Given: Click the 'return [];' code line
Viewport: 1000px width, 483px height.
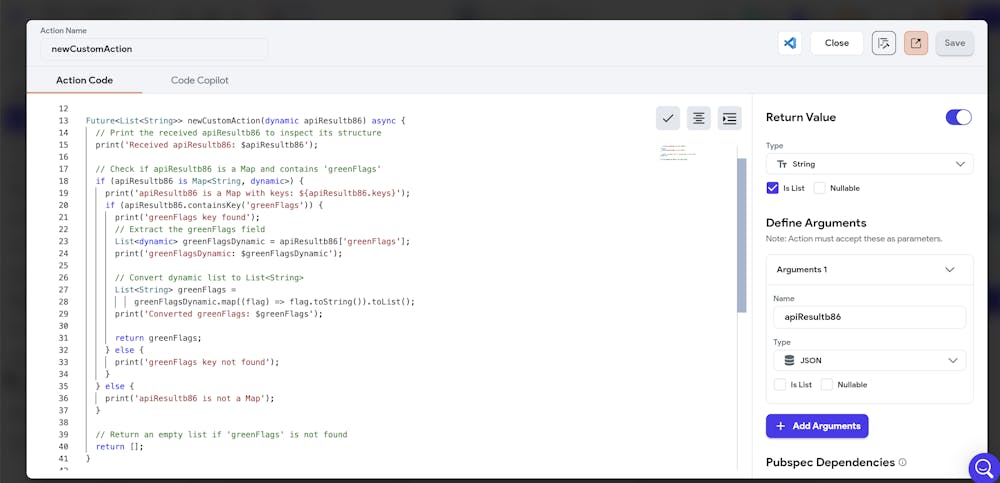Looking at the screenshot, I should 120,447.
